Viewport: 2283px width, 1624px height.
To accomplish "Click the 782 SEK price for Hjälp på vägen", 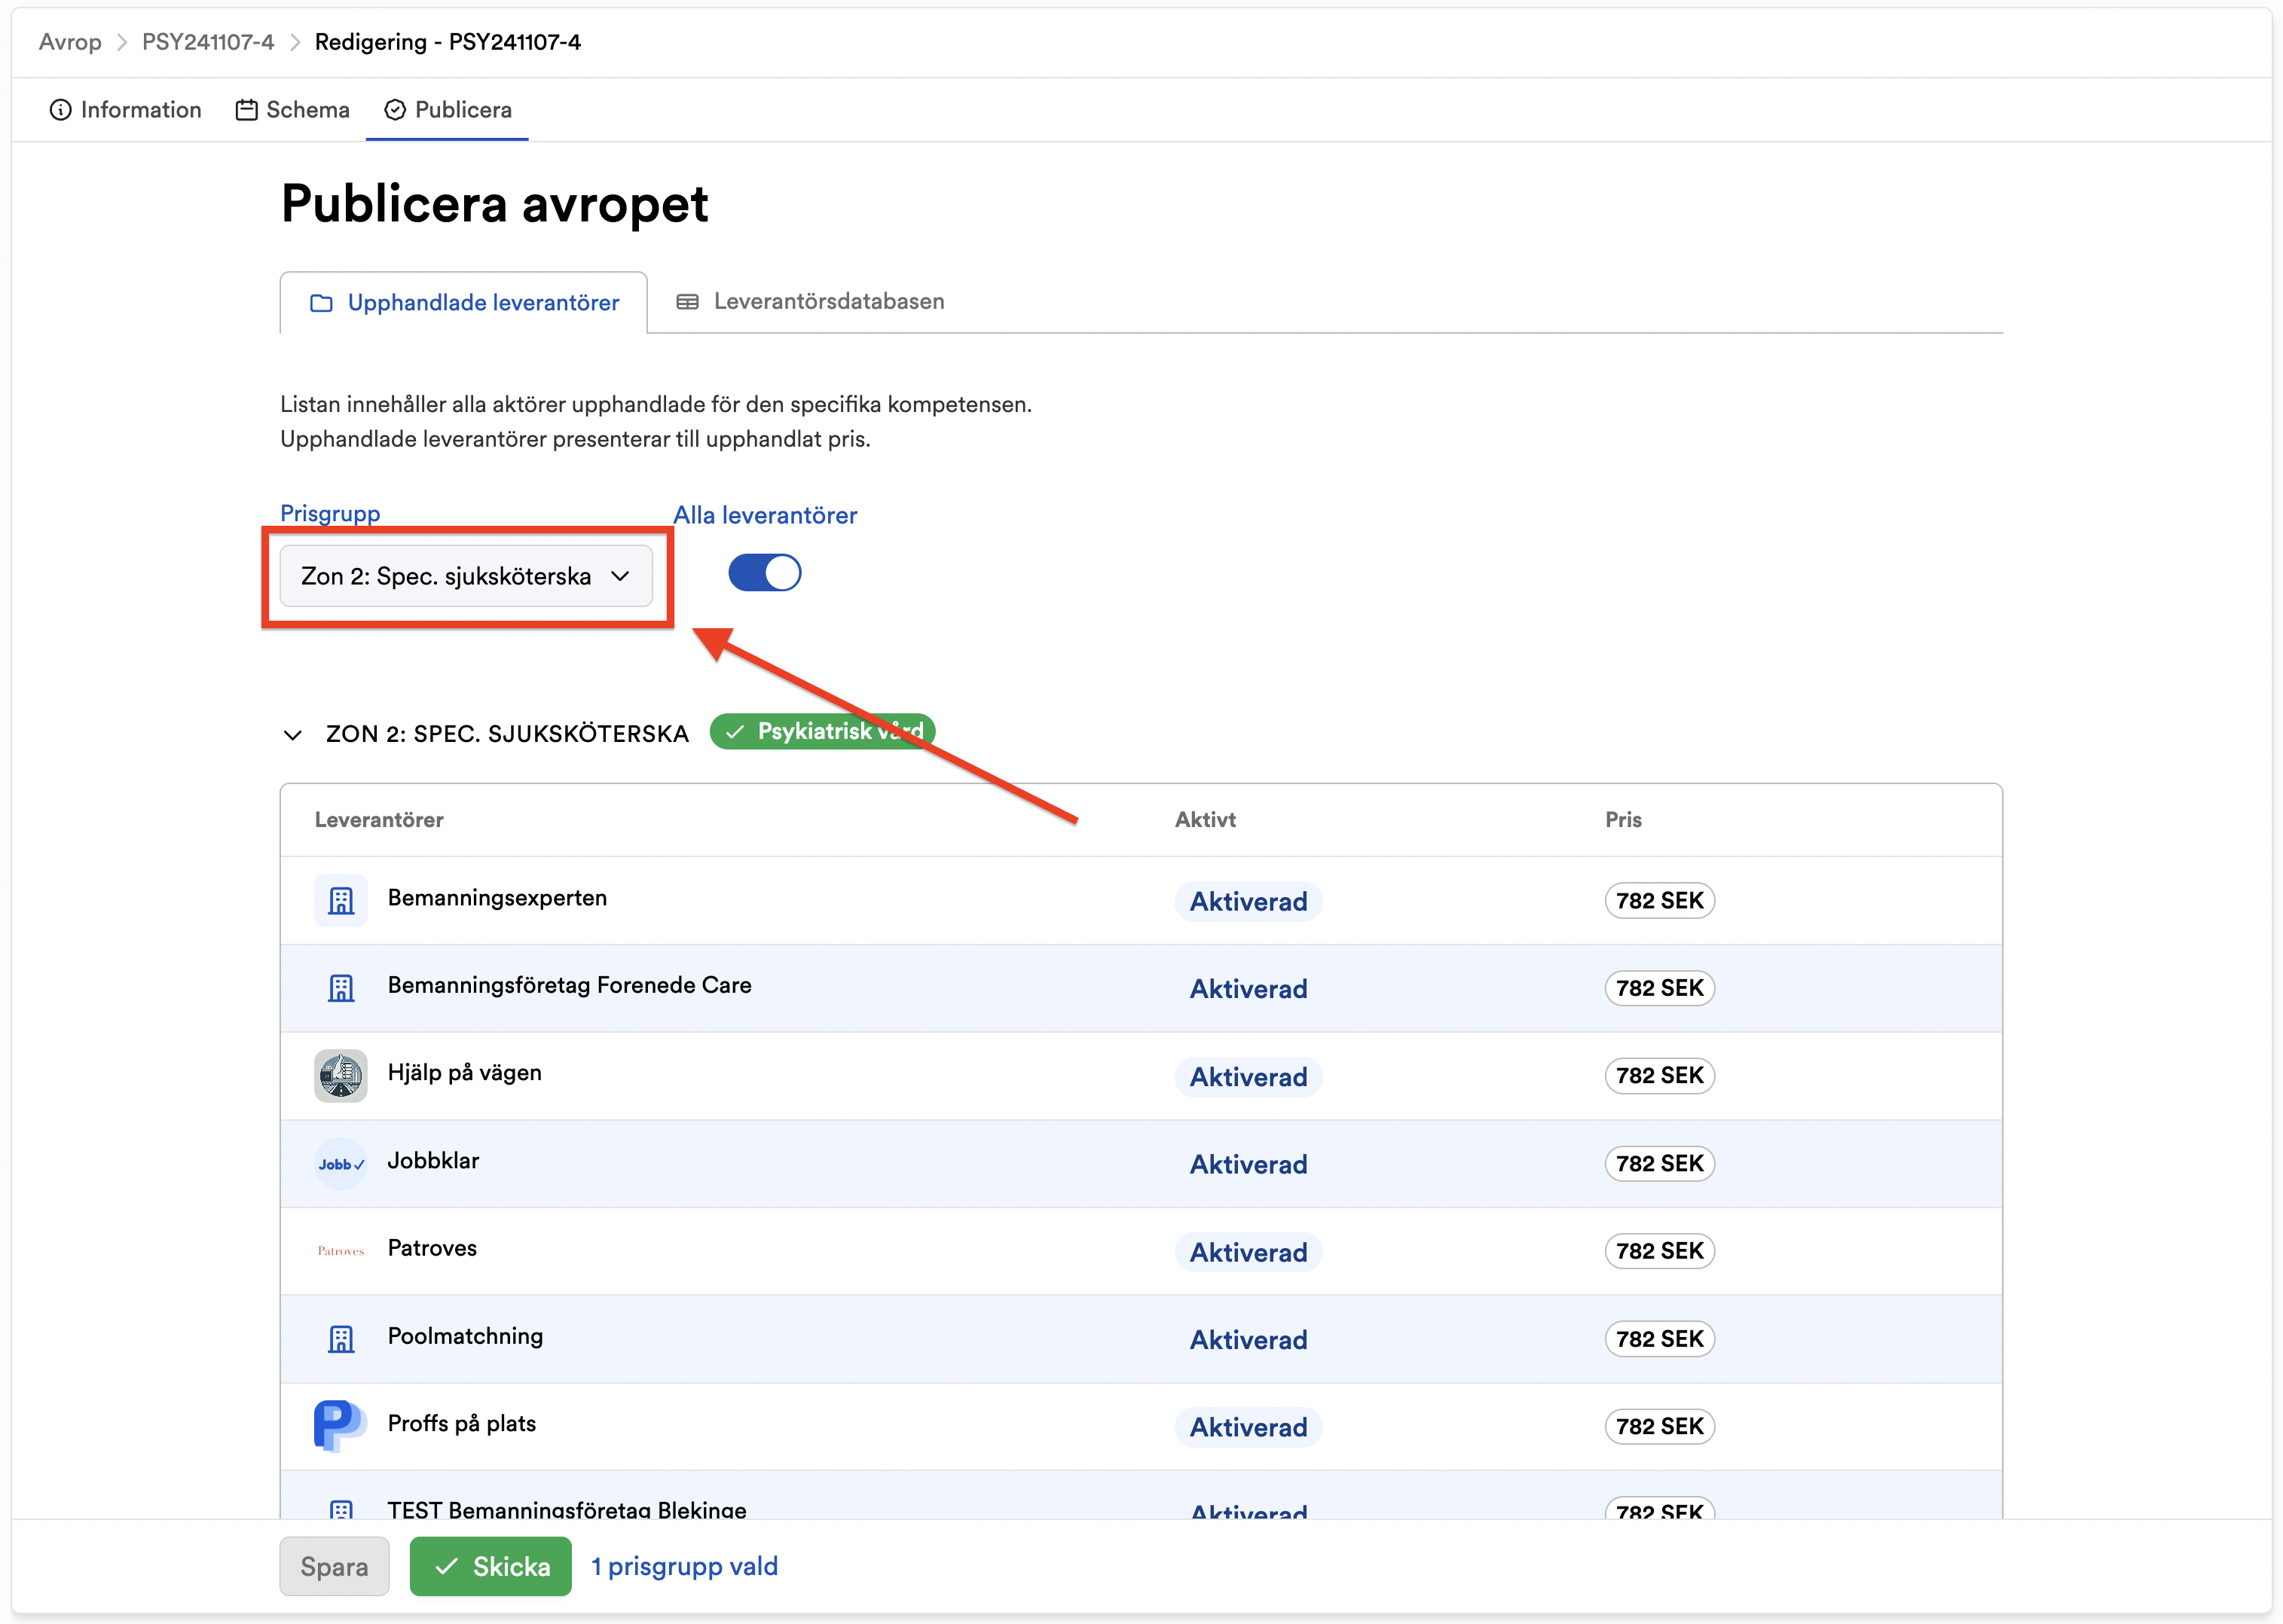I will [1659, 1075].
